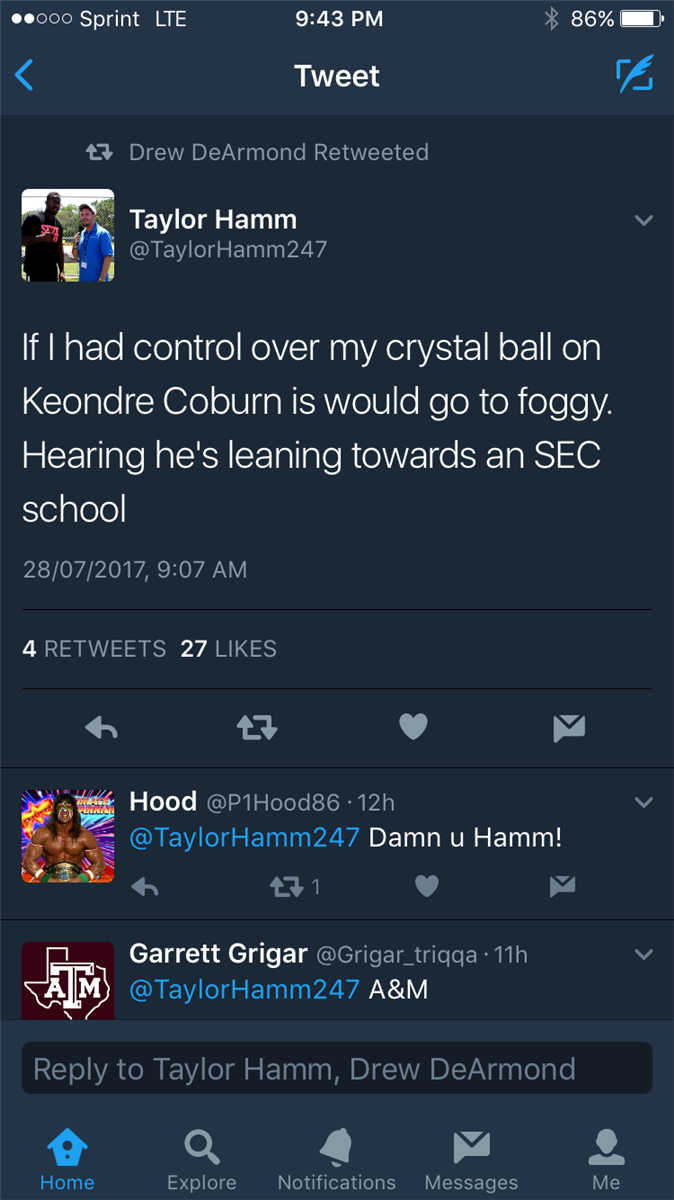Send main tweet via direct message icon
The width and height of the screenshot is (674, 1200).
coord(569,729)
